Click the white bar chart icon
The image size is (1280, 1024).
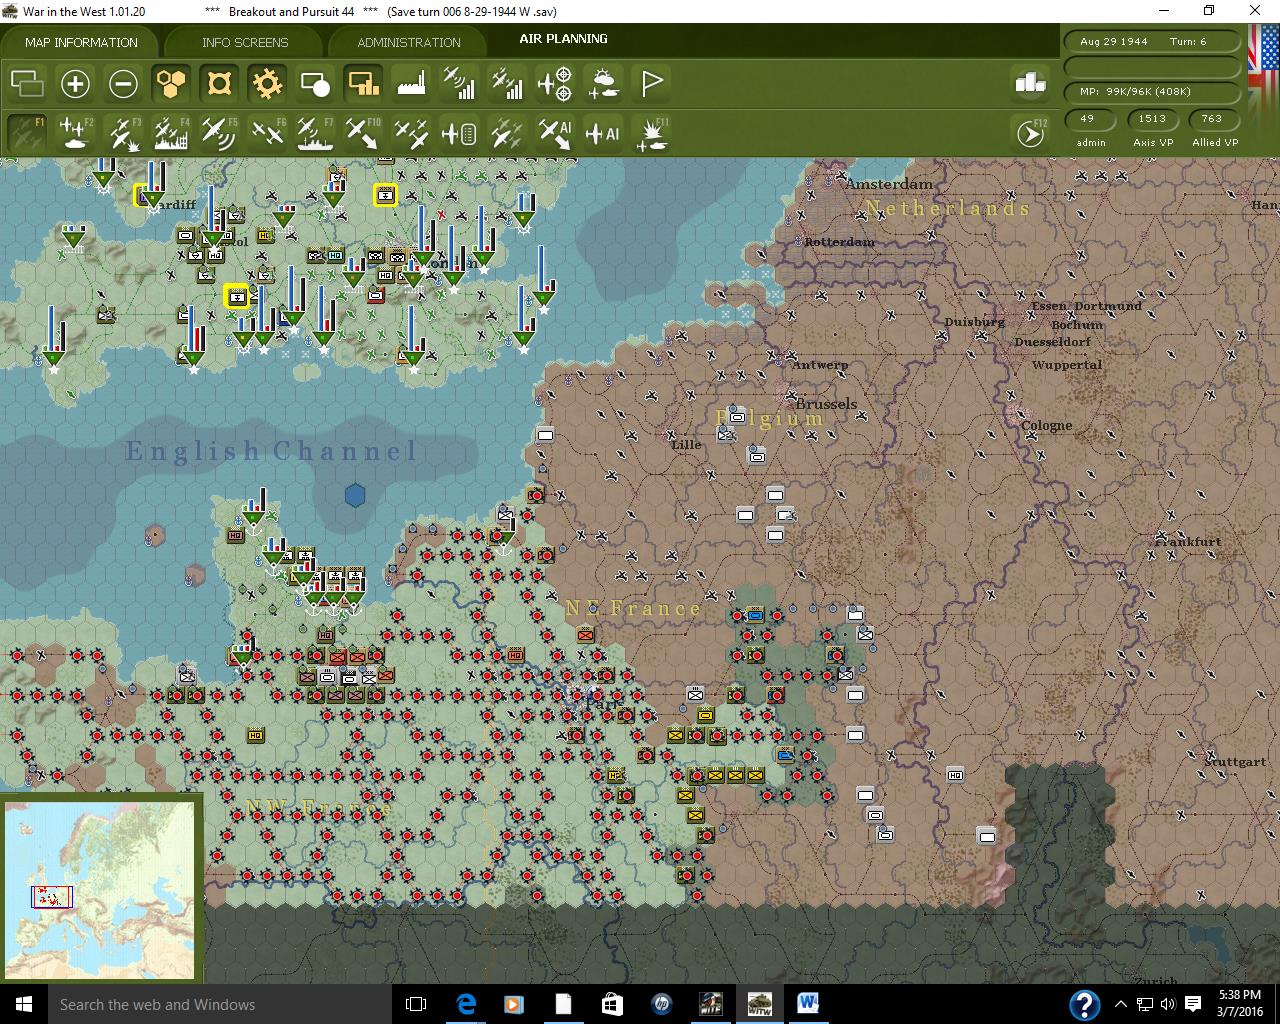1030,83
